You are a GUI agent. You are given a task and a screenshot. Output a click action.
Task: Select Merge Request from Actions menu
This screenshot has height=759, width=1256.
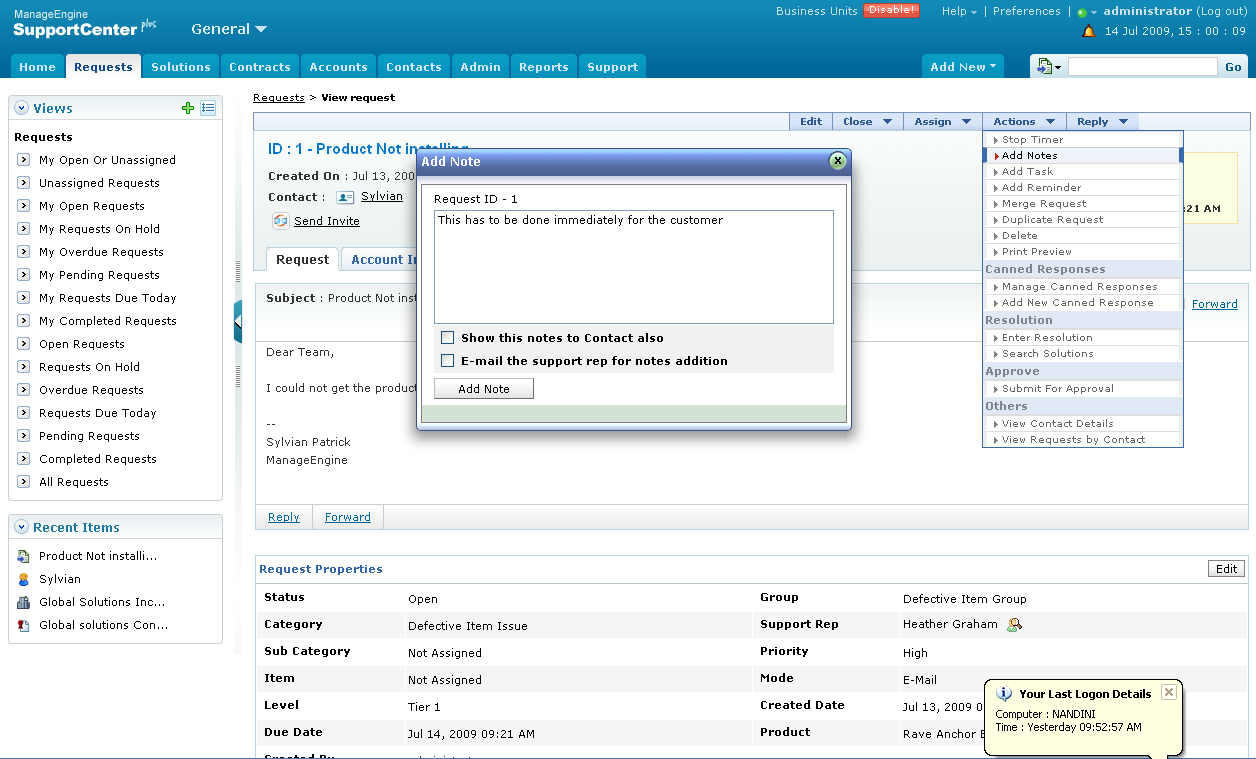1044,203
